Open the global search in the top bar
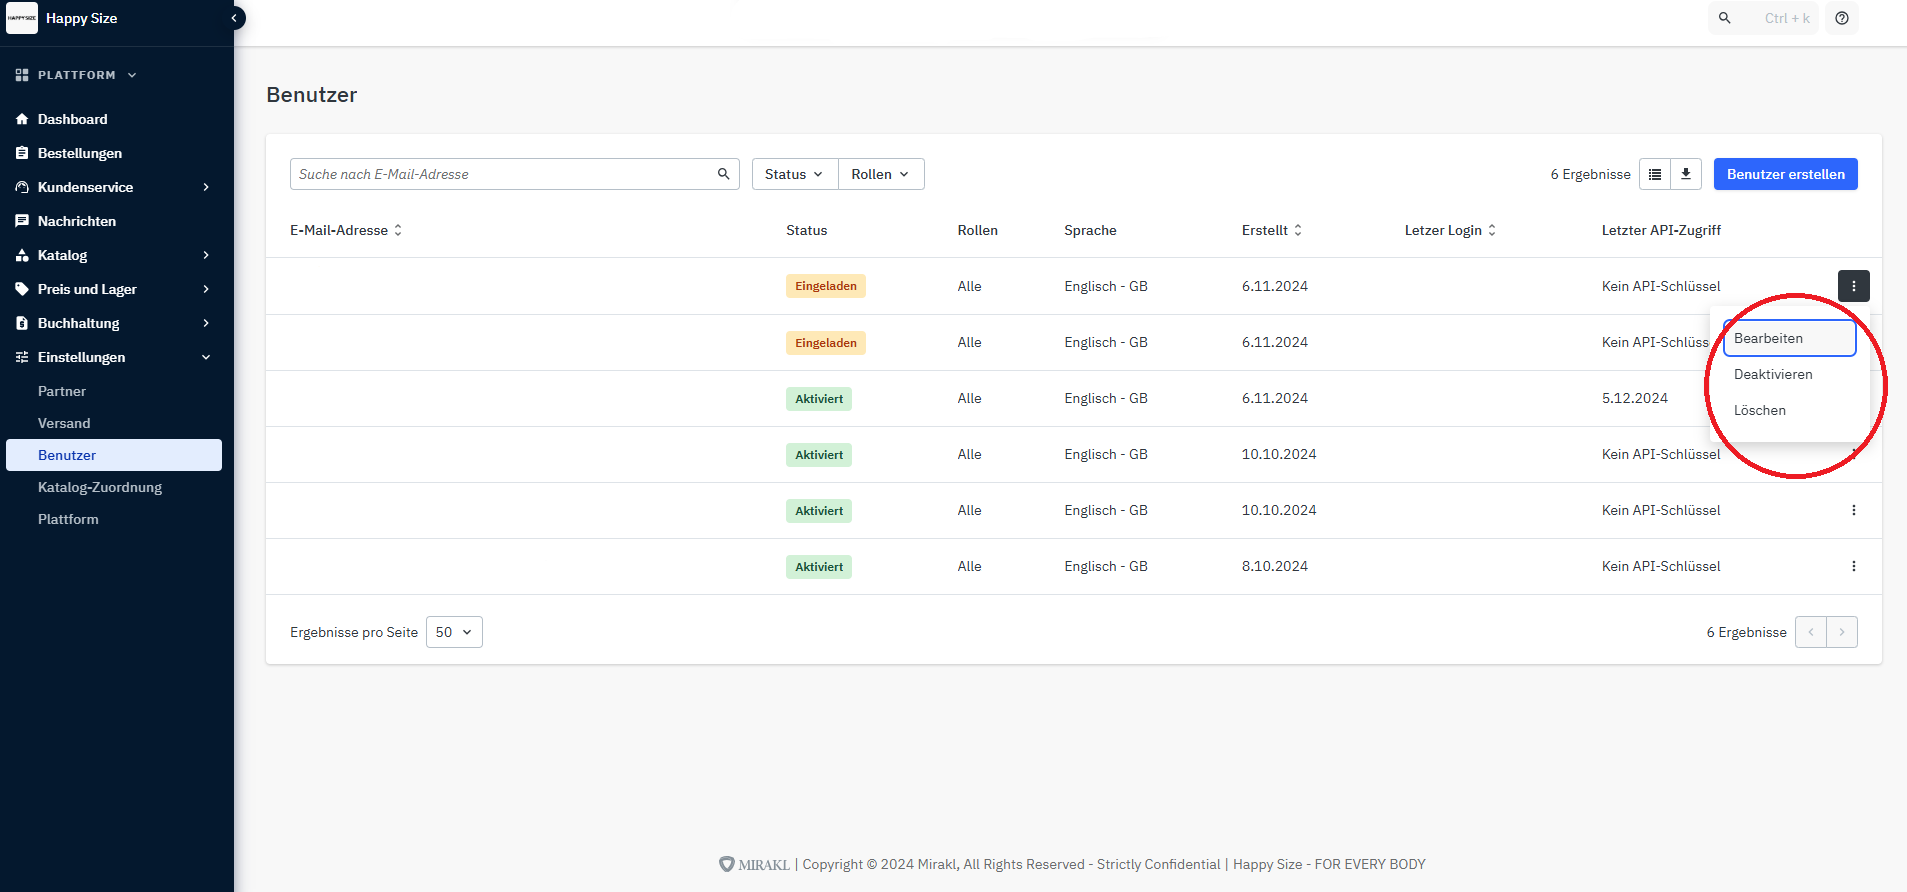 [x=1763, y=18]
